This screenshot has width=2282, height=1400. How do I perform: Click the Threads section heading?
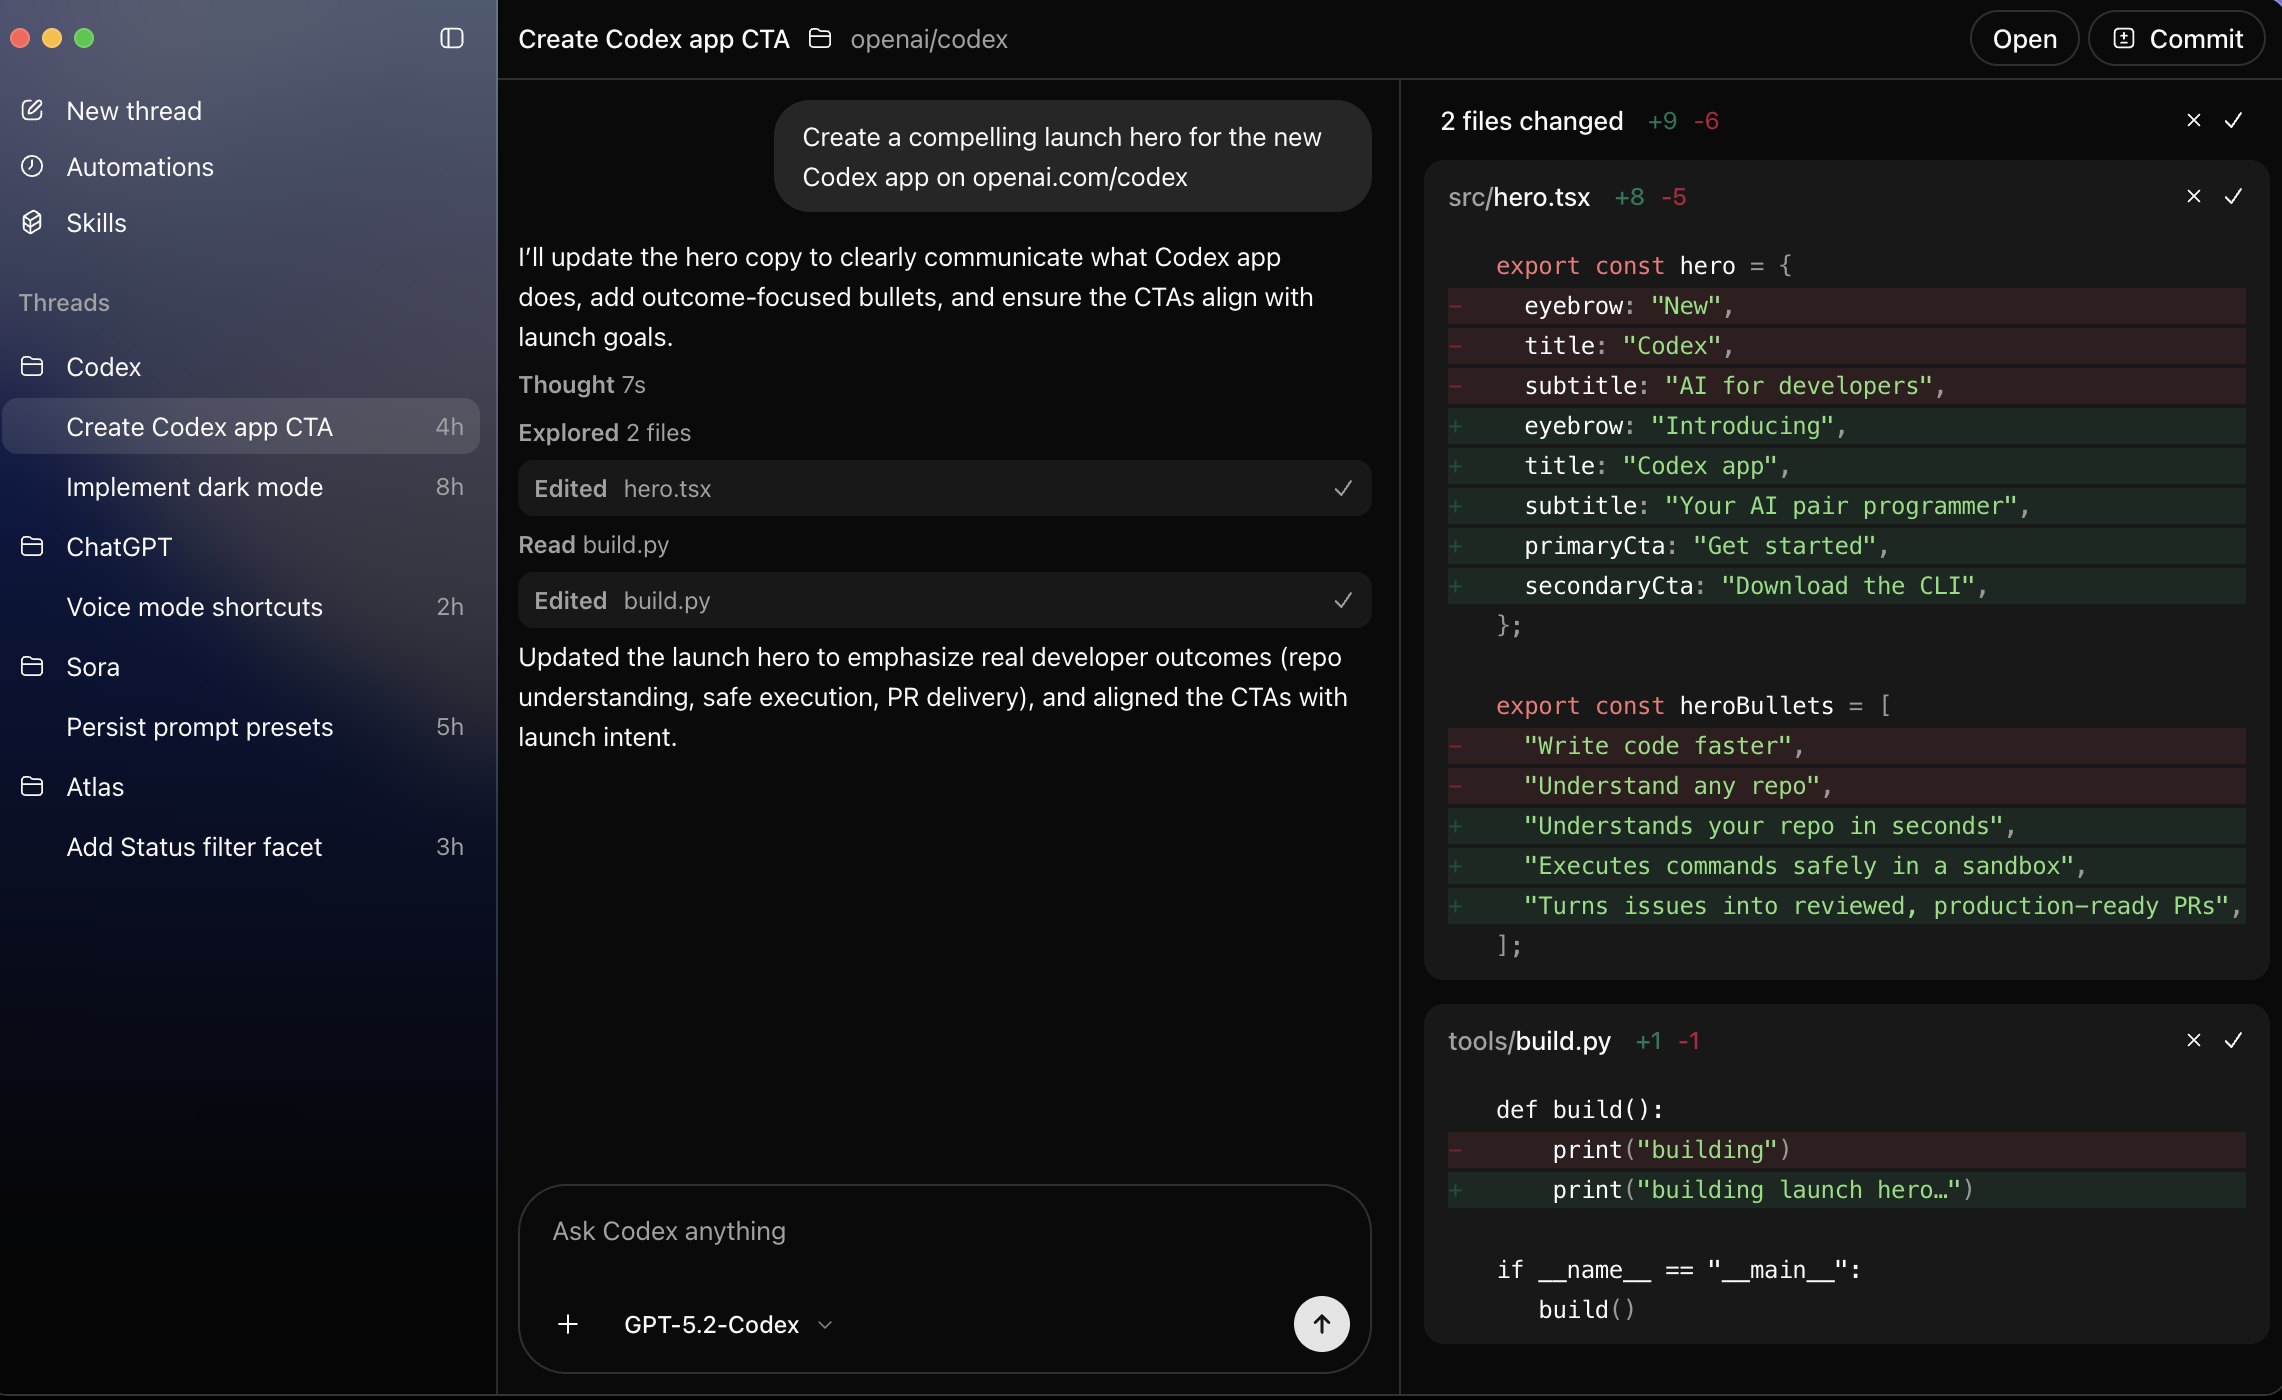coord(64,302)
